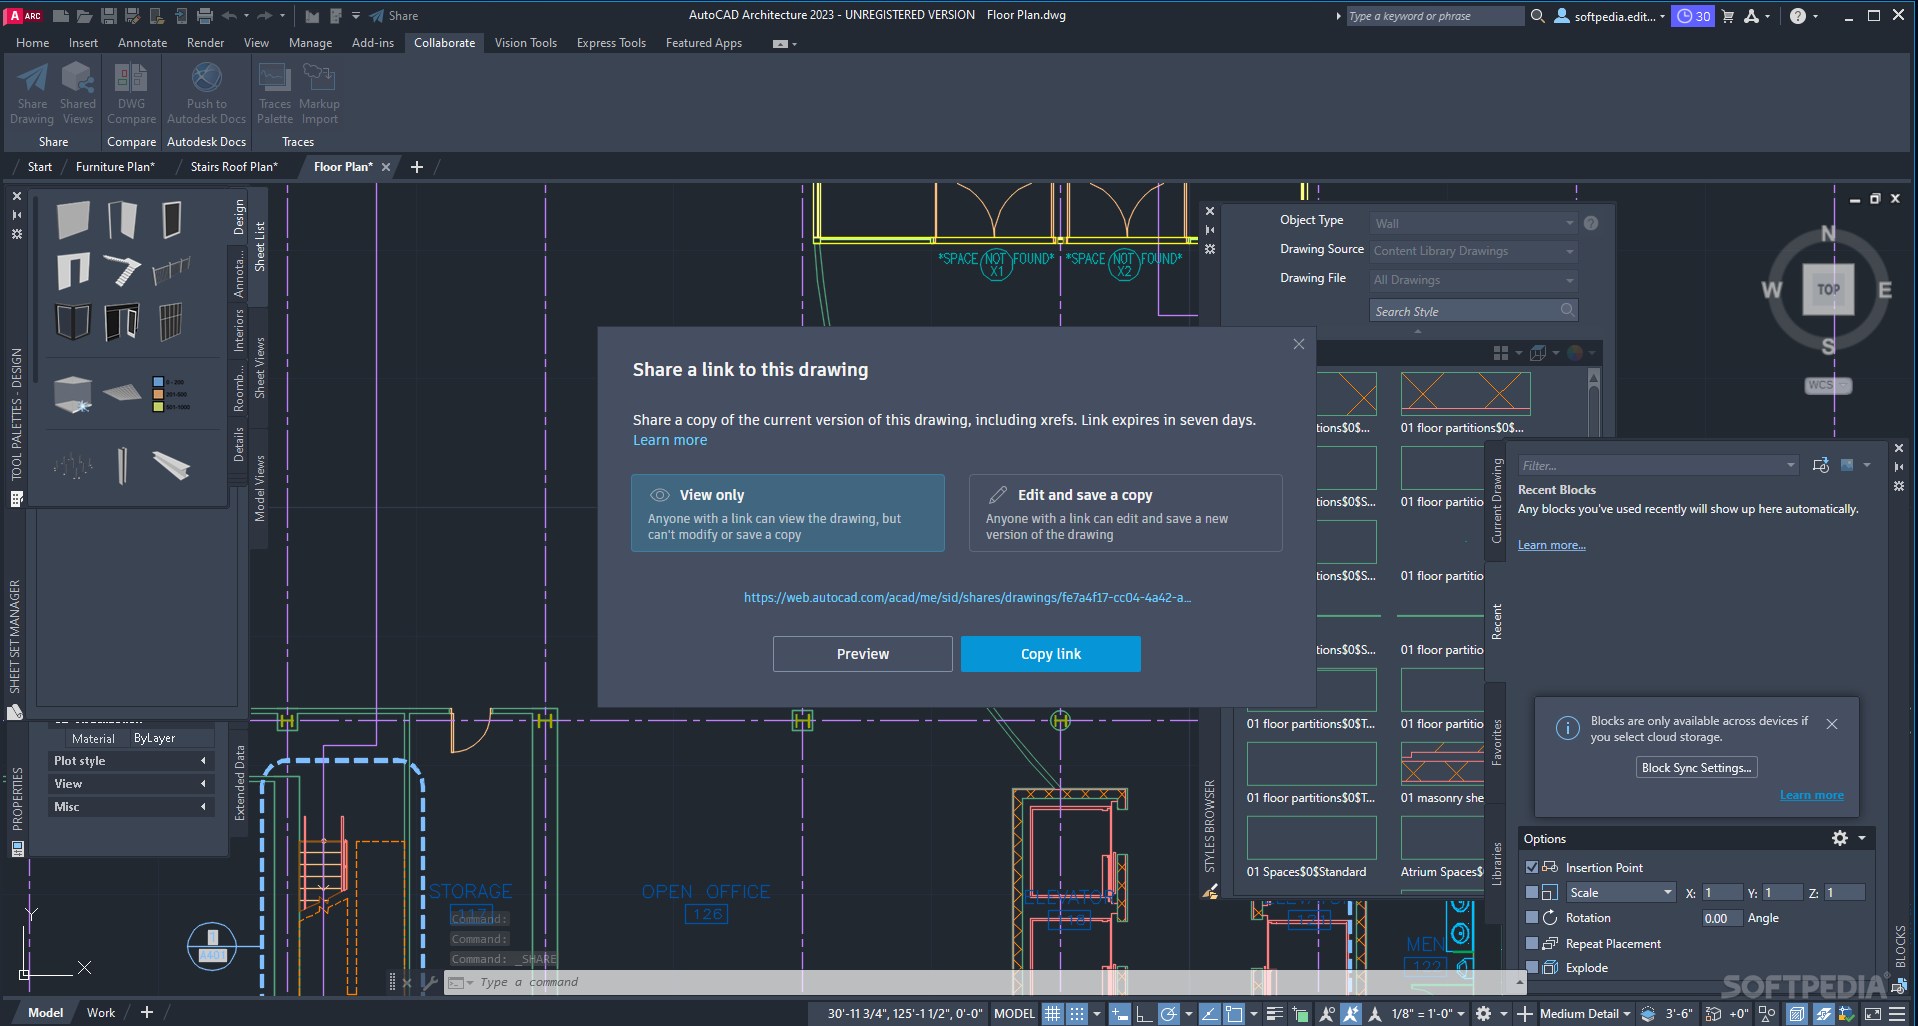
Task: Click Learn more link under Recent Blocks
Action: (1551, 545)
